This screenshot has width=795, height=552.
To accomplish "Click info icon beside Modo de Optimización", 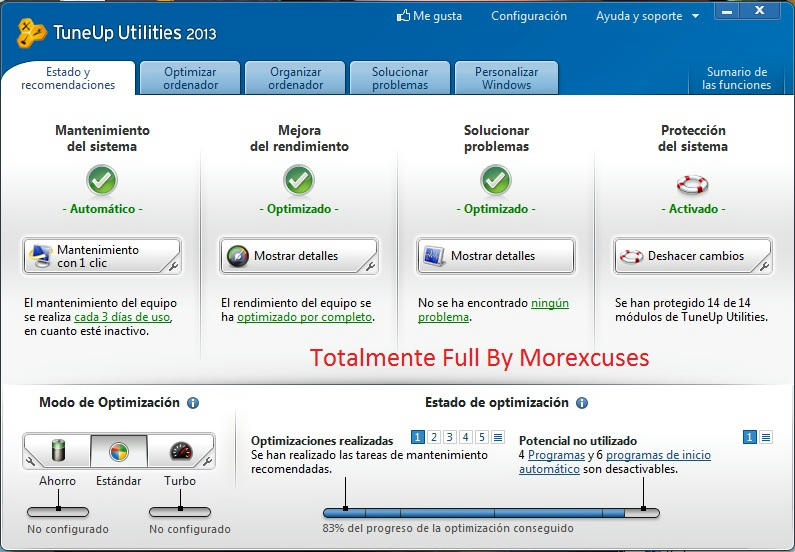I will click(x=193, y=403).
